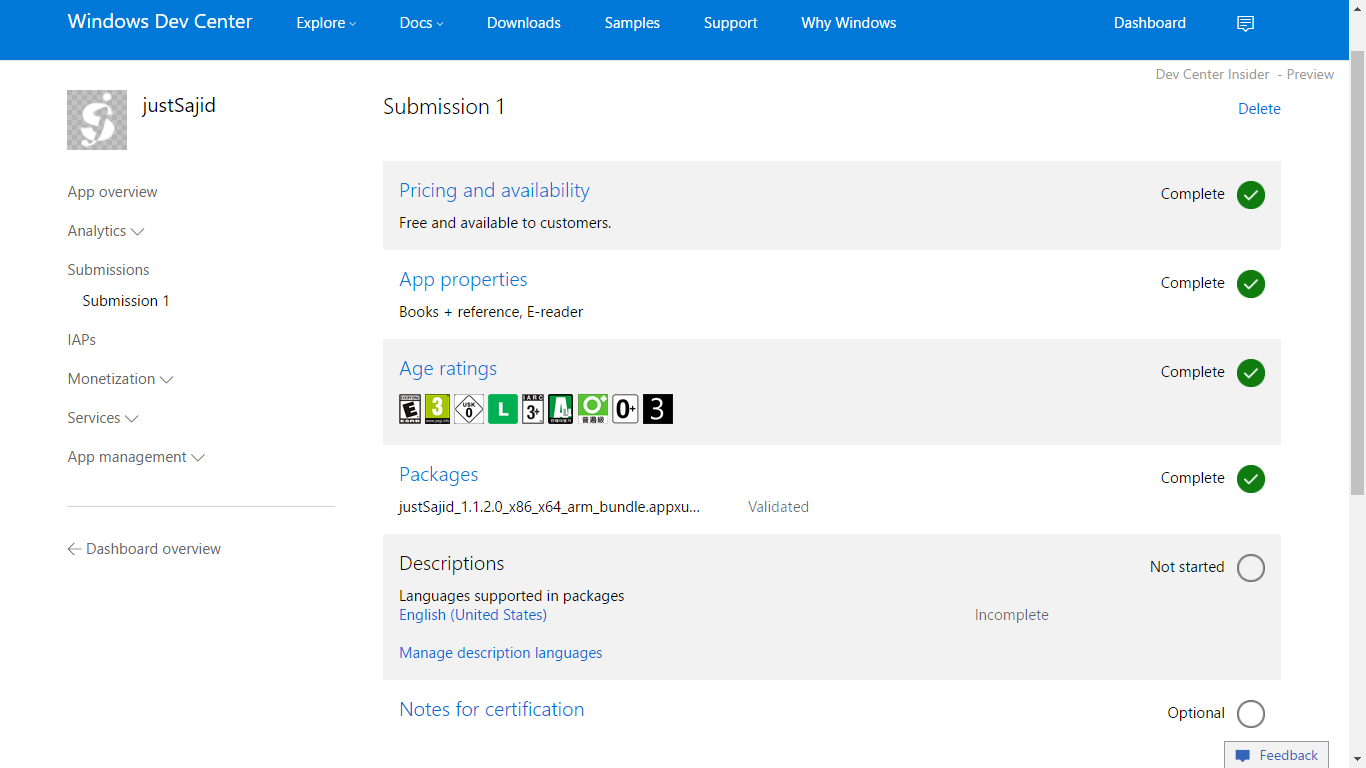Viewport: 1366px width, 768px height.
Task: Click the Windows Dev Center logo text
Action: (160, 21)
